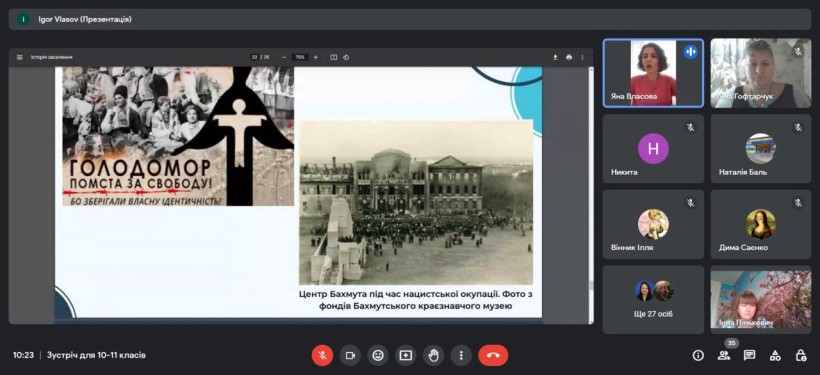The height and width of the screenshot is (375, 820).
Task: Click the 10:23 clock in the call bar
Action: coord(24,355)
